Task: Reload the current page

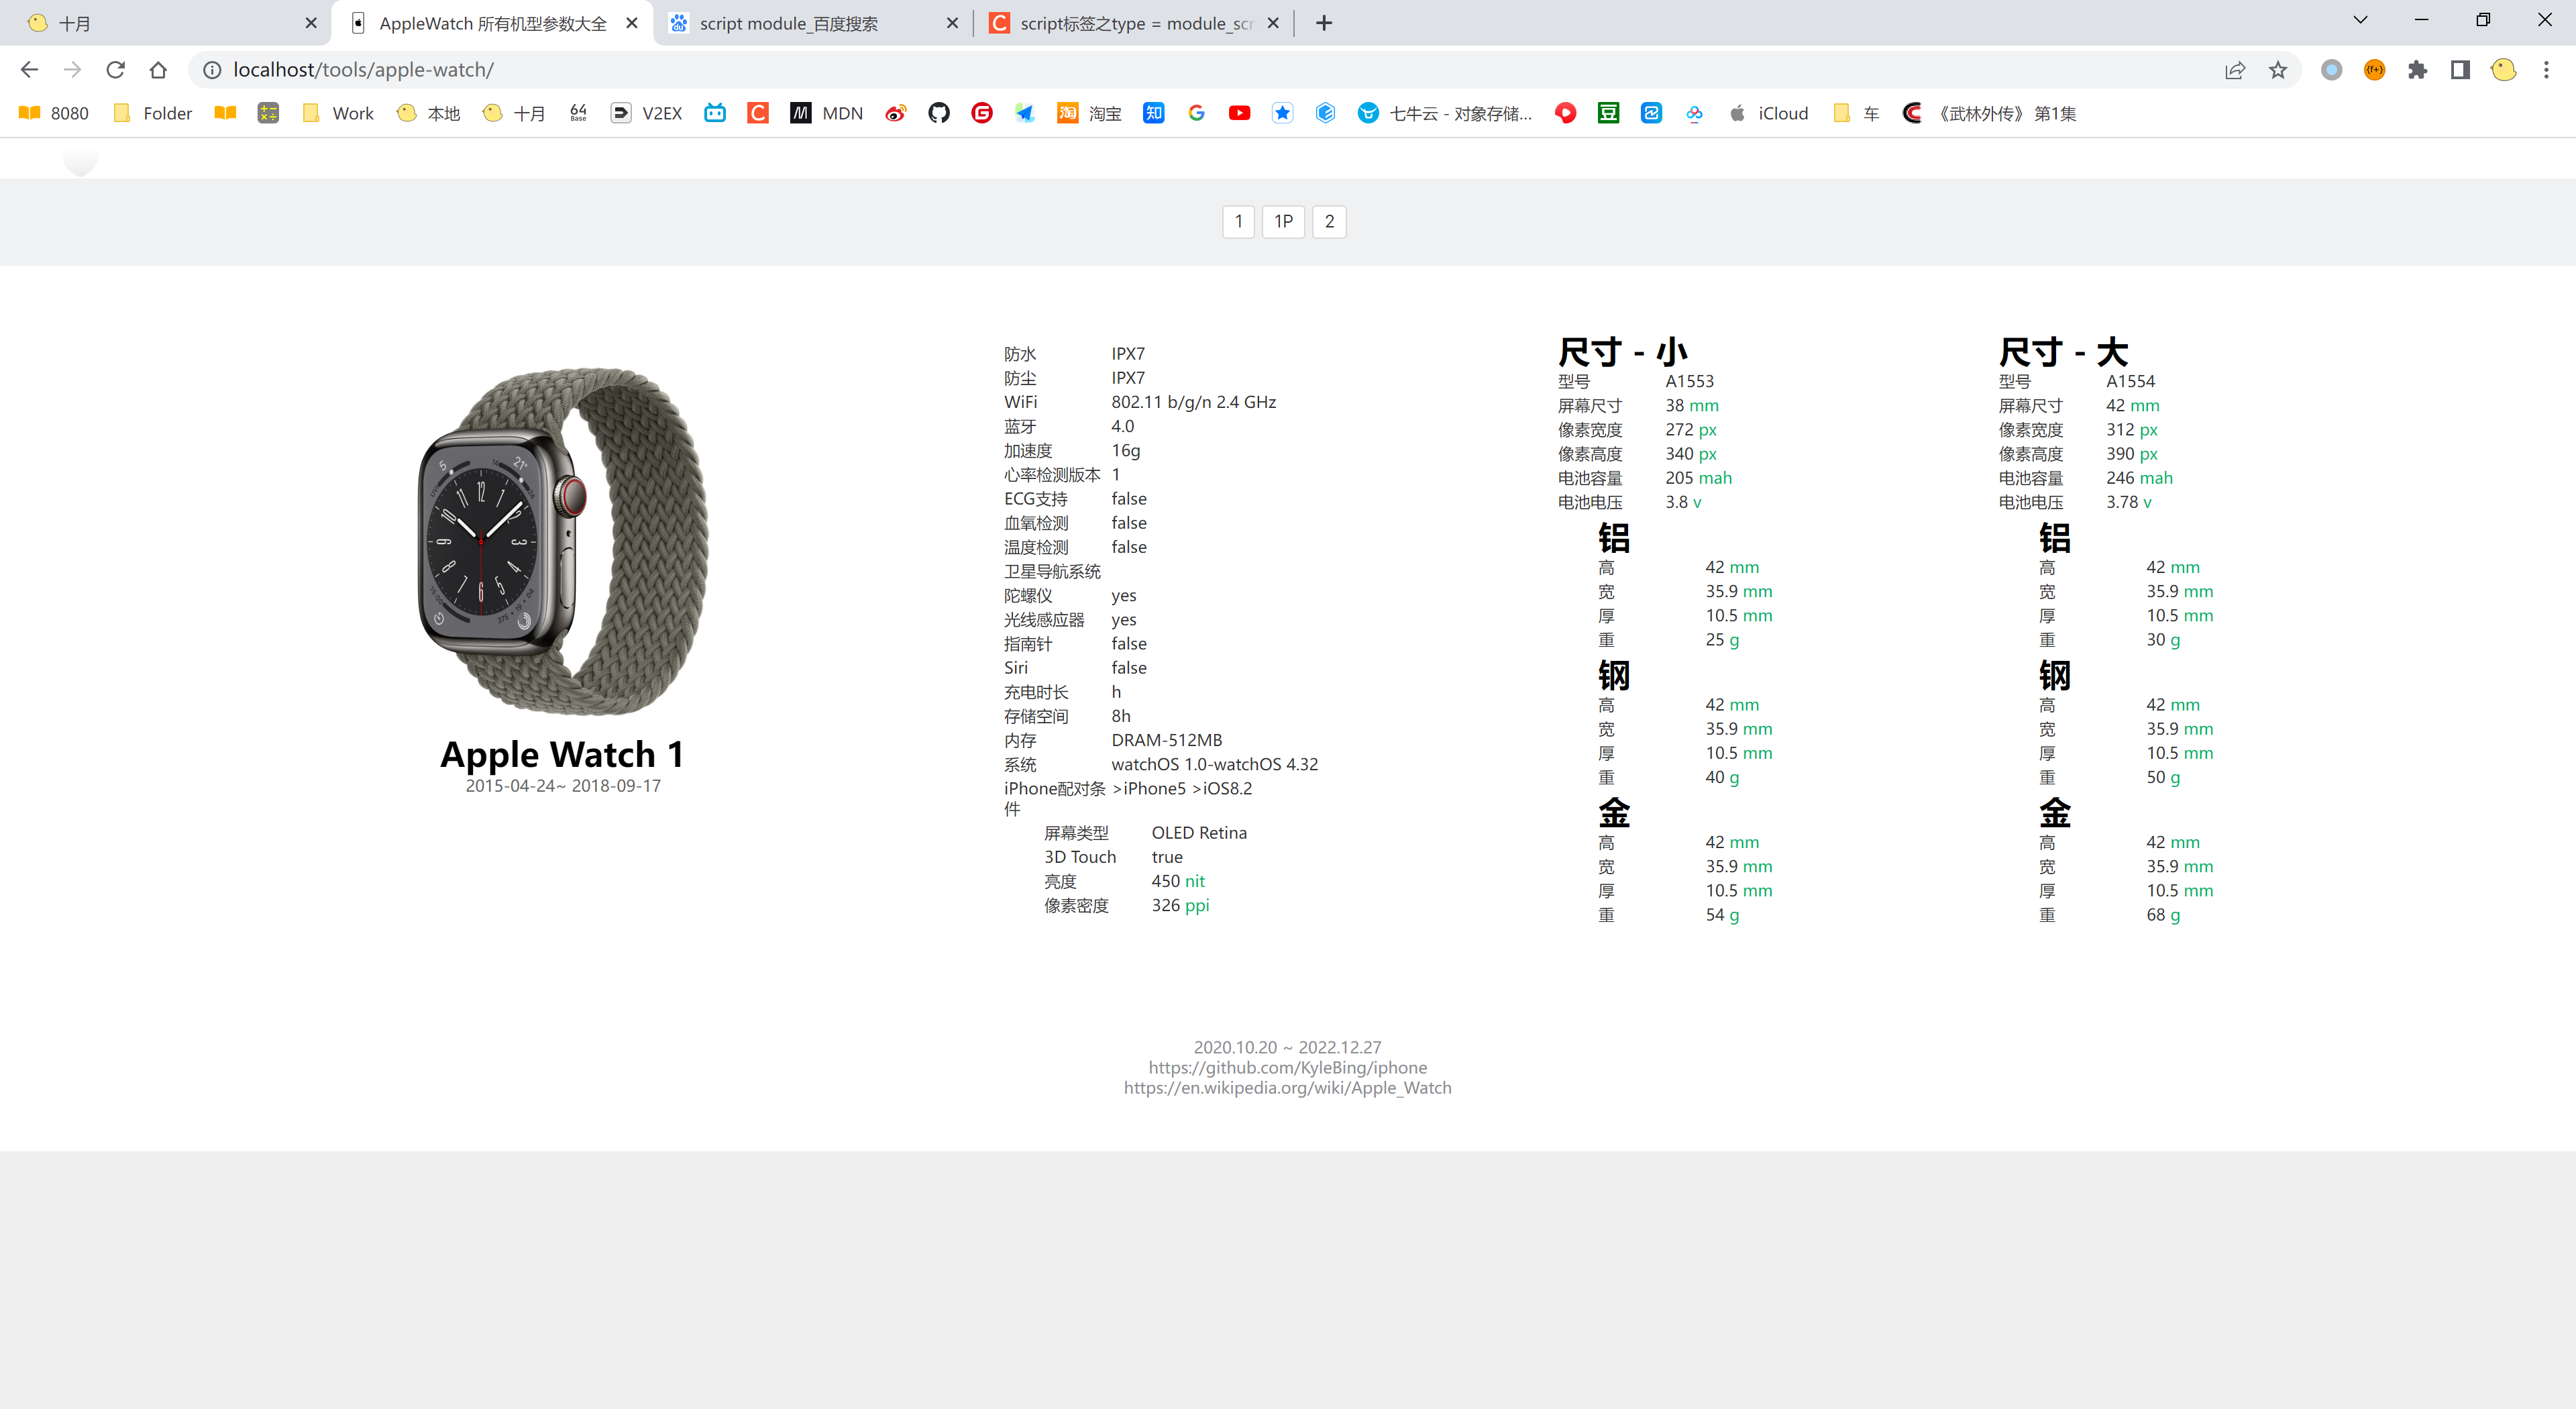Action: coord(115,69)
